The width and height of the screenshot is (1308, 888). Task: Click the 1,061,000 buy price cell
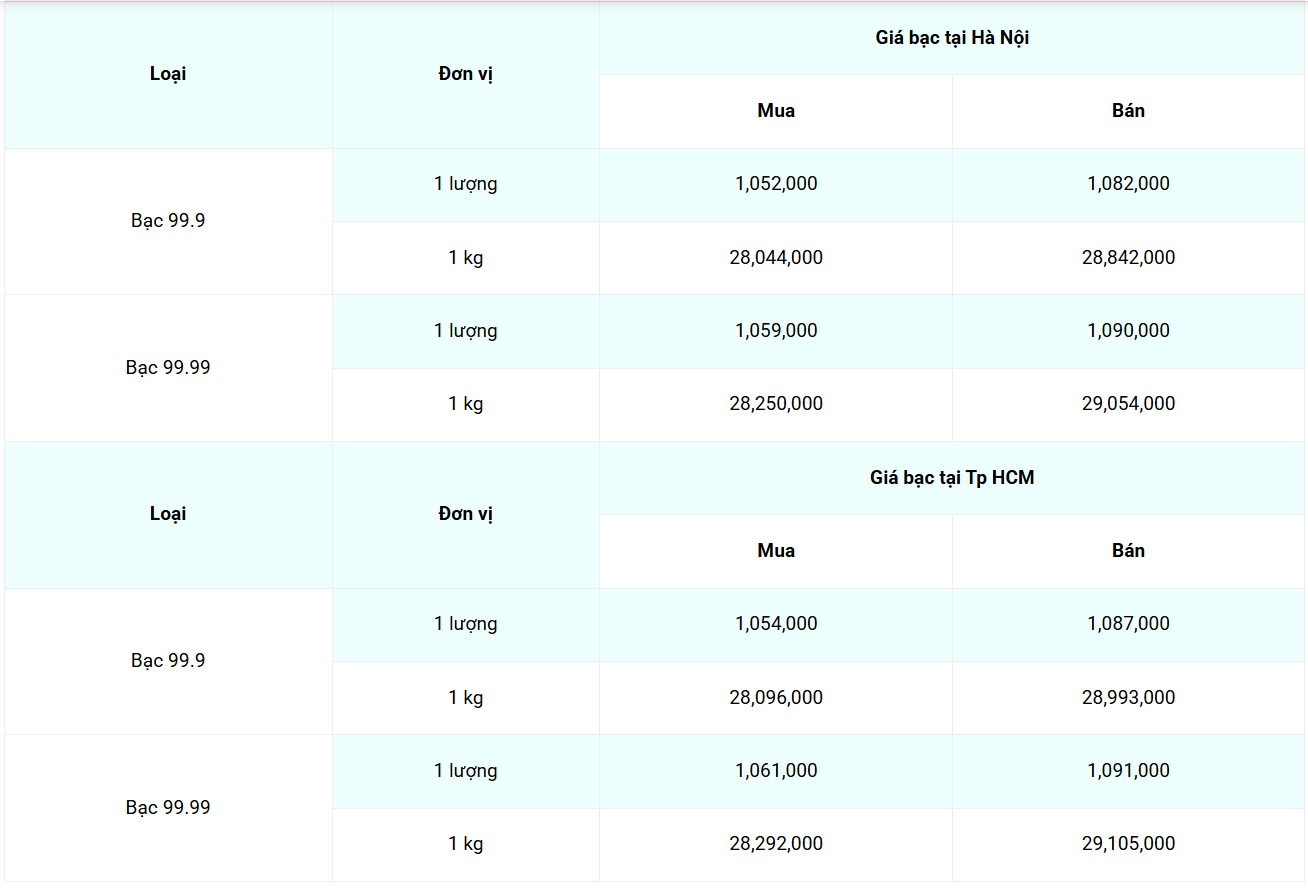(776, 771)
